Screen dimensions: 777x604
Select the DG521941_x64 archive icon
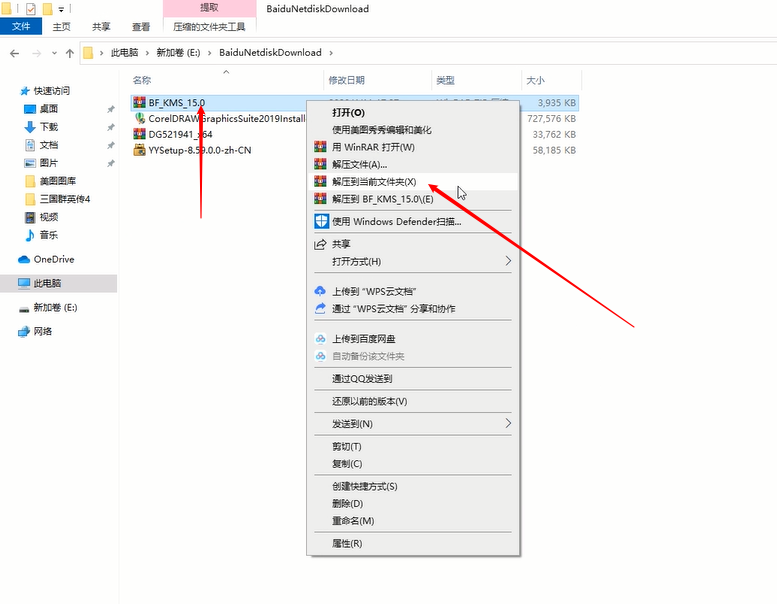click(x=140, y=134)
